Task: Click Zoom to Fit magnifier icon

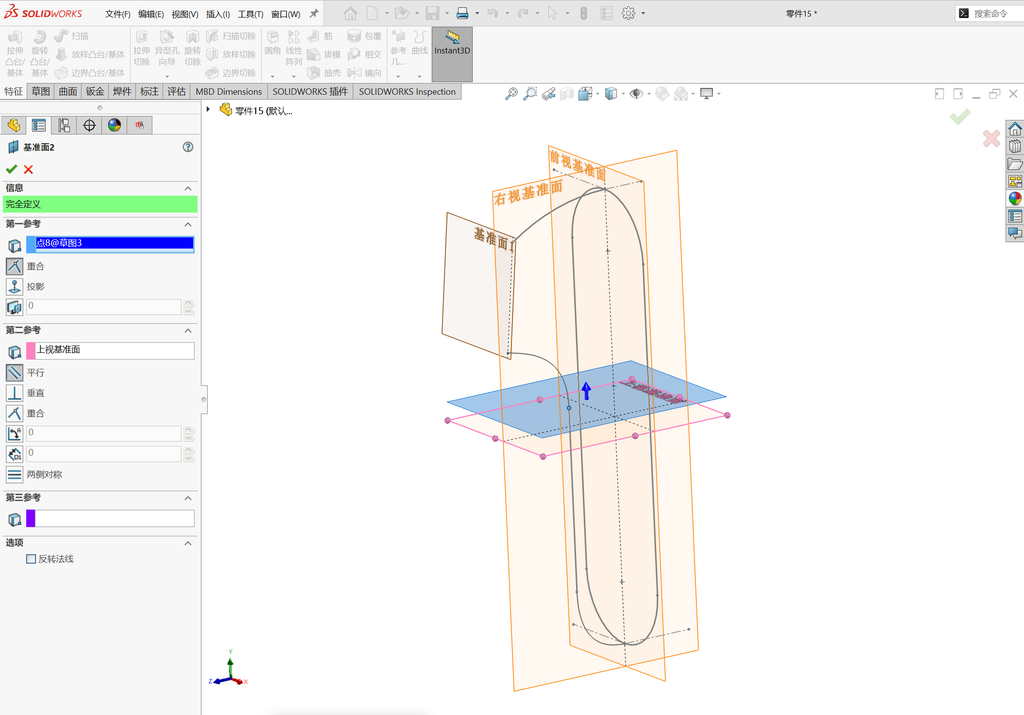Action: pyautogui.click(x=511, y=93)
